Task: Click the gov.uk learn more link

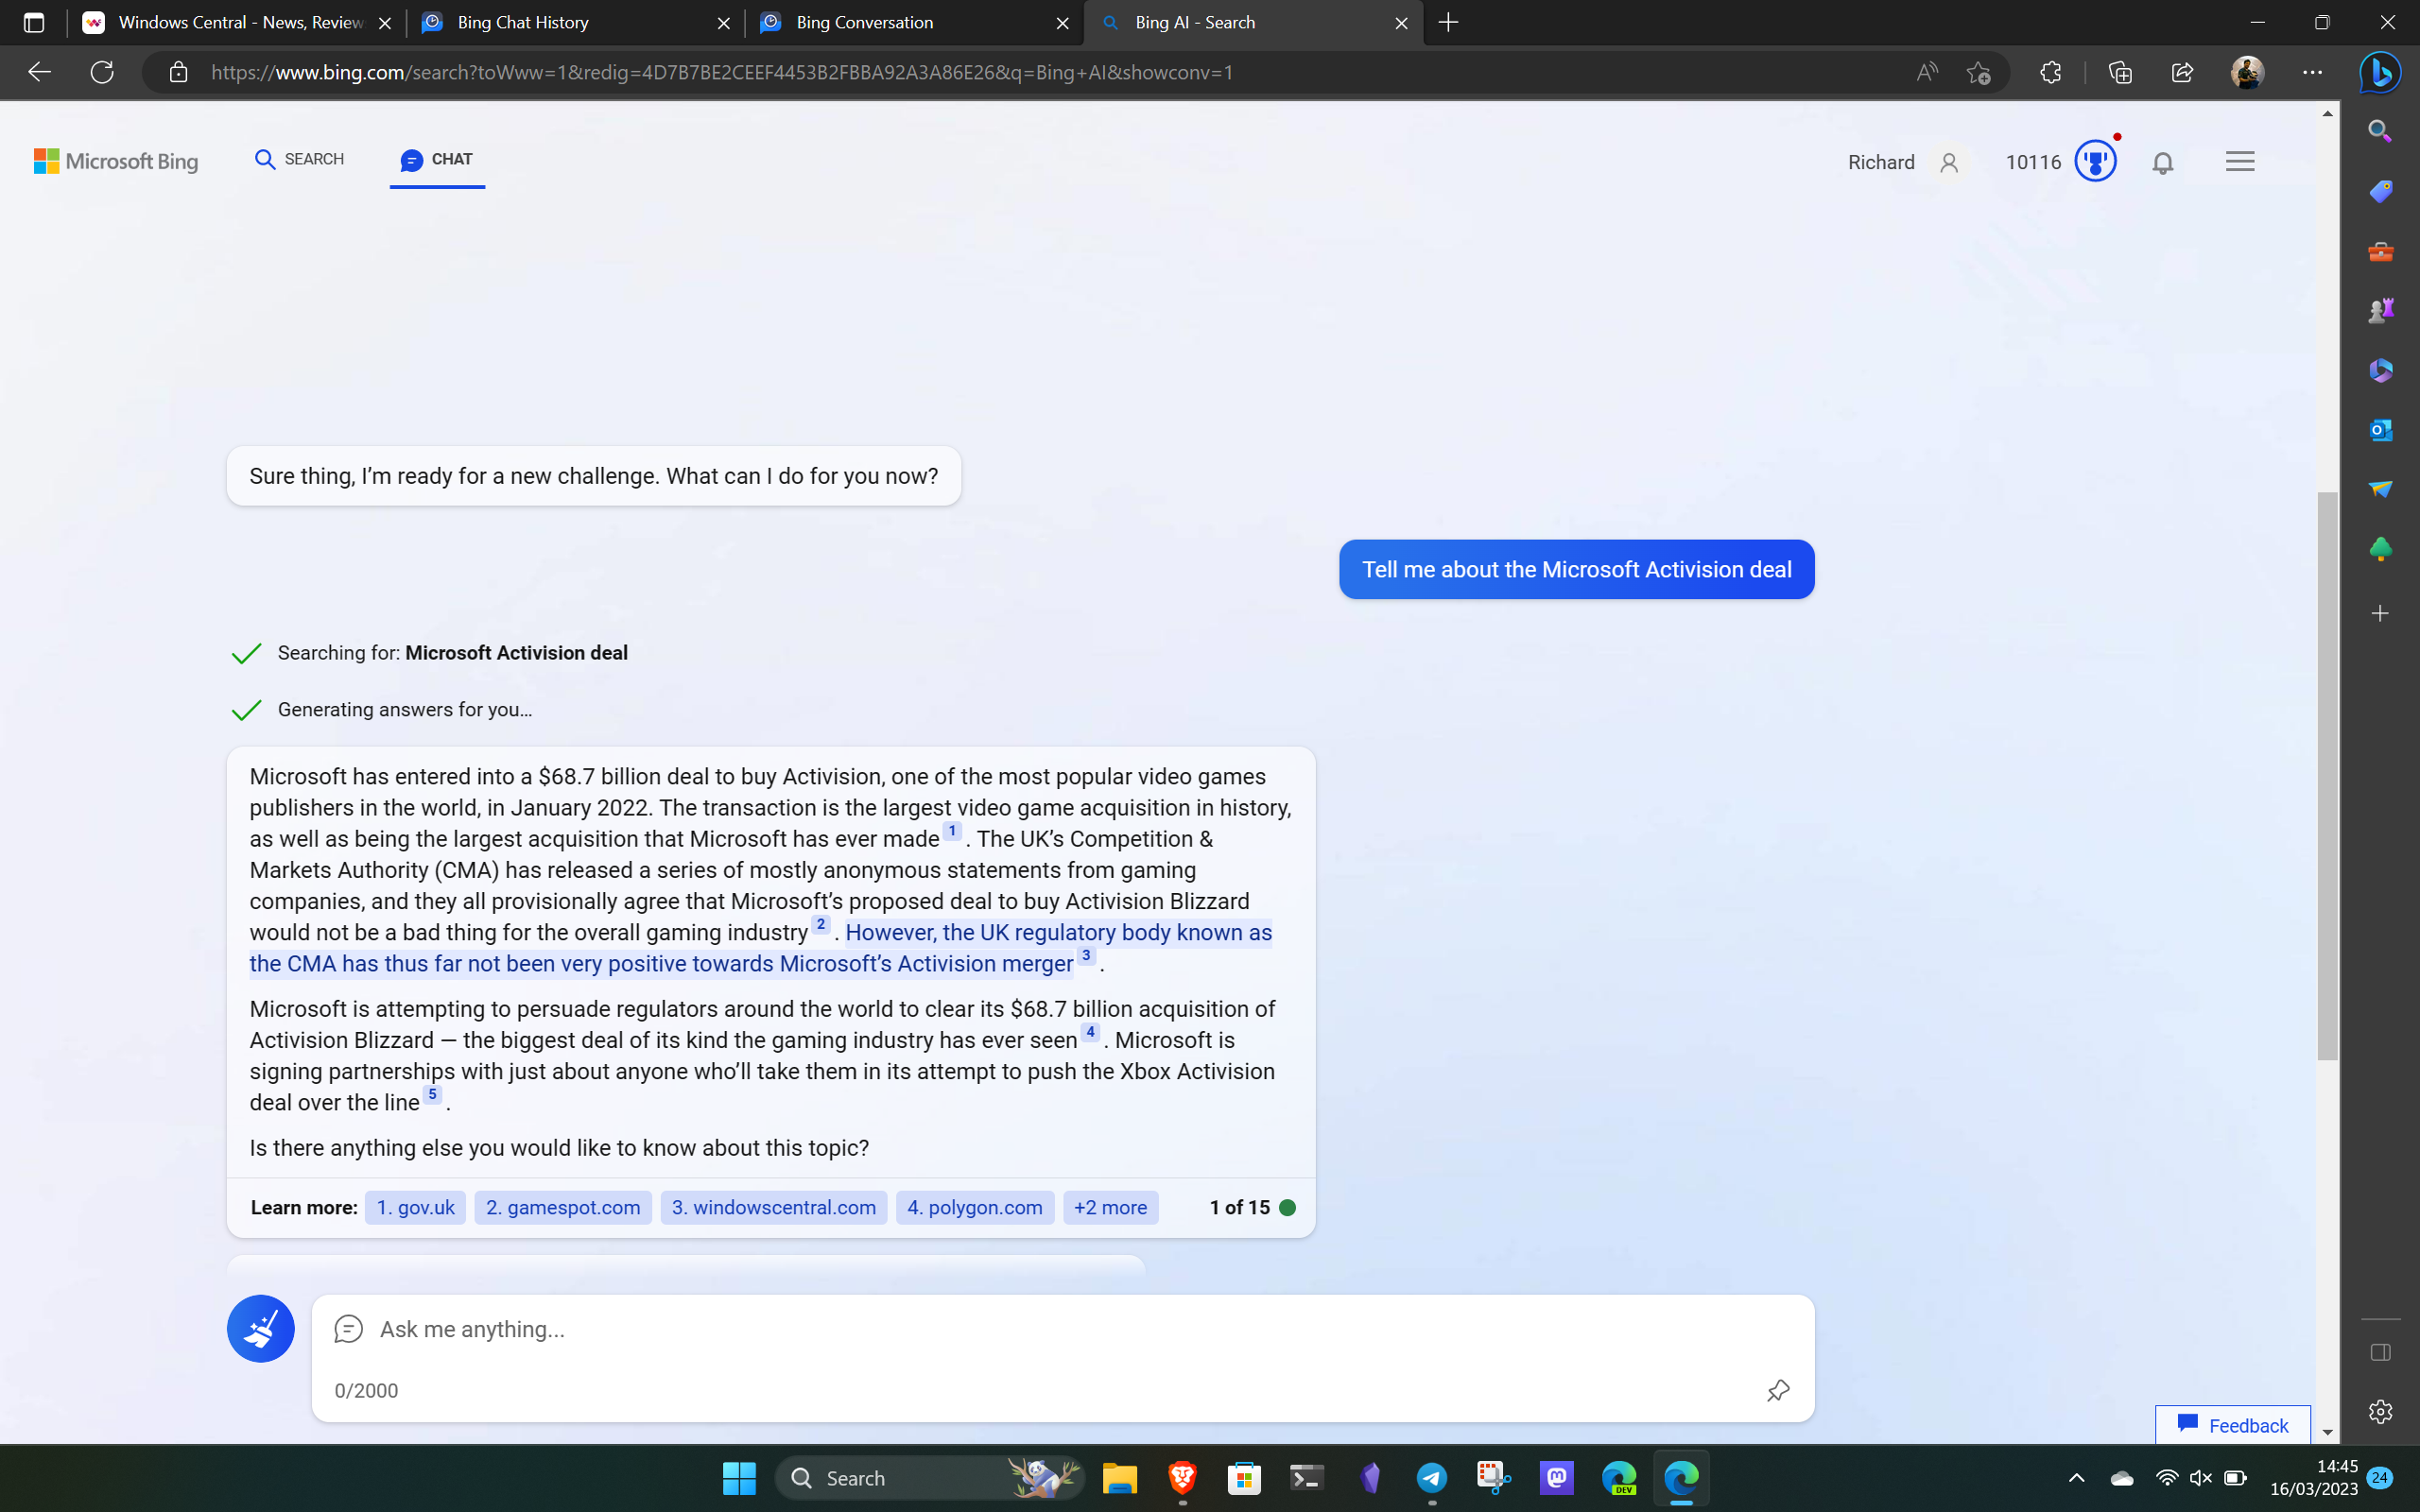Action: [x=413, y=1206]
